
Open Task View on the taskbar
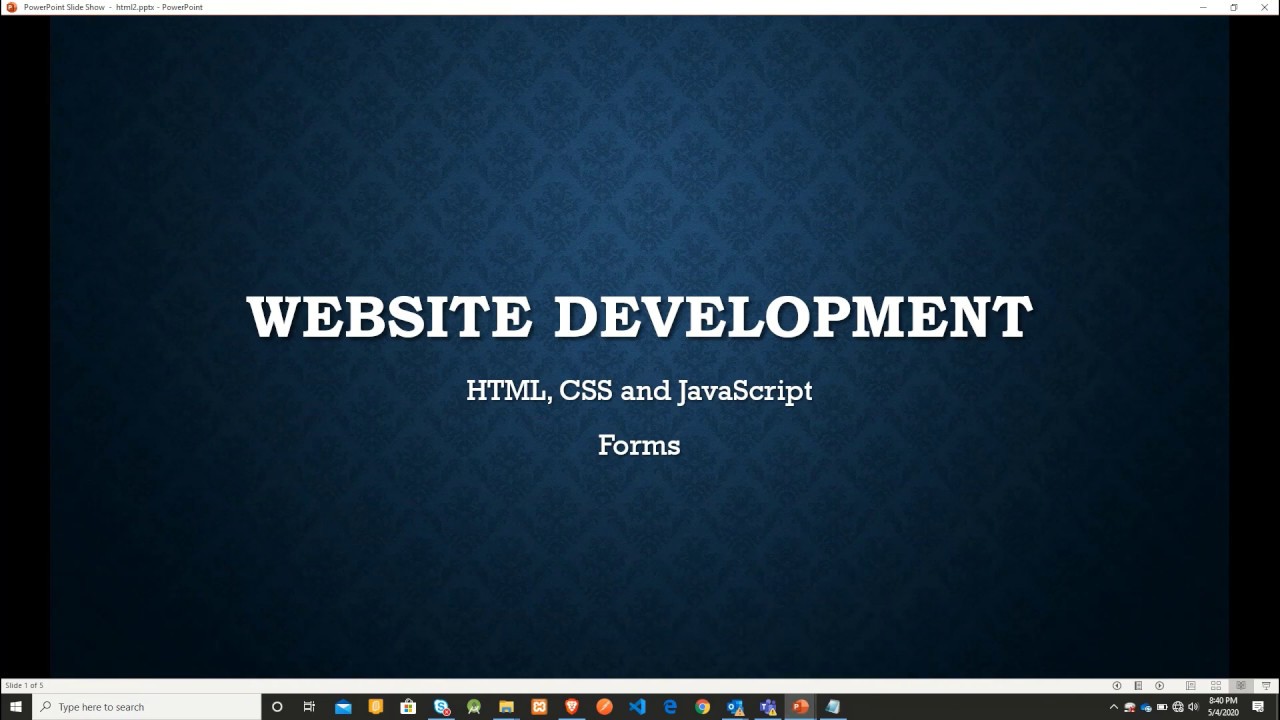click(x=309, y=707)
